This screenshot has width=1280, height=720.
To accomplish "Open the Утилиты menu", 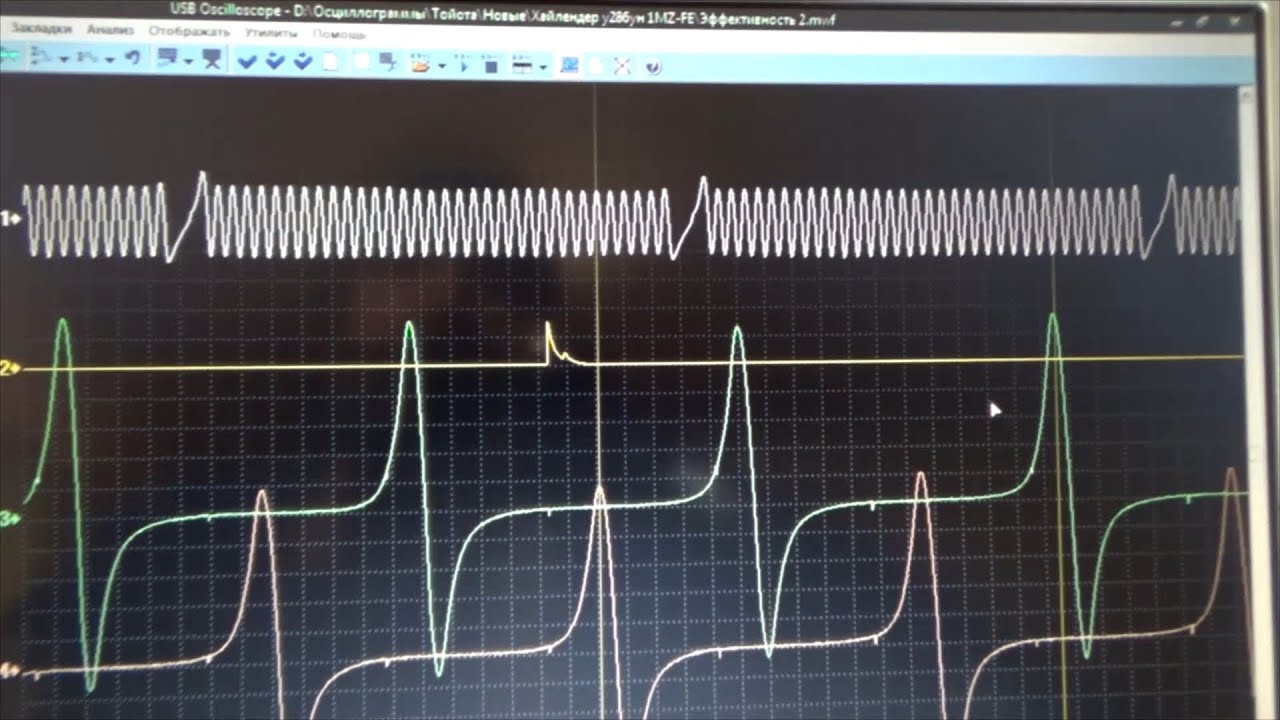I will pyautogui.click(x=271, y=32).
